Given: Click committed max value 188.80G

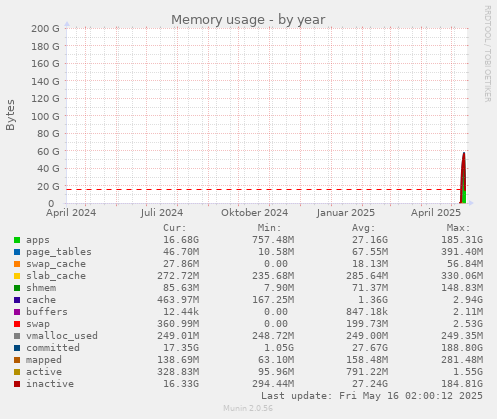Looking at the screenshot, I should click(462, 348).
